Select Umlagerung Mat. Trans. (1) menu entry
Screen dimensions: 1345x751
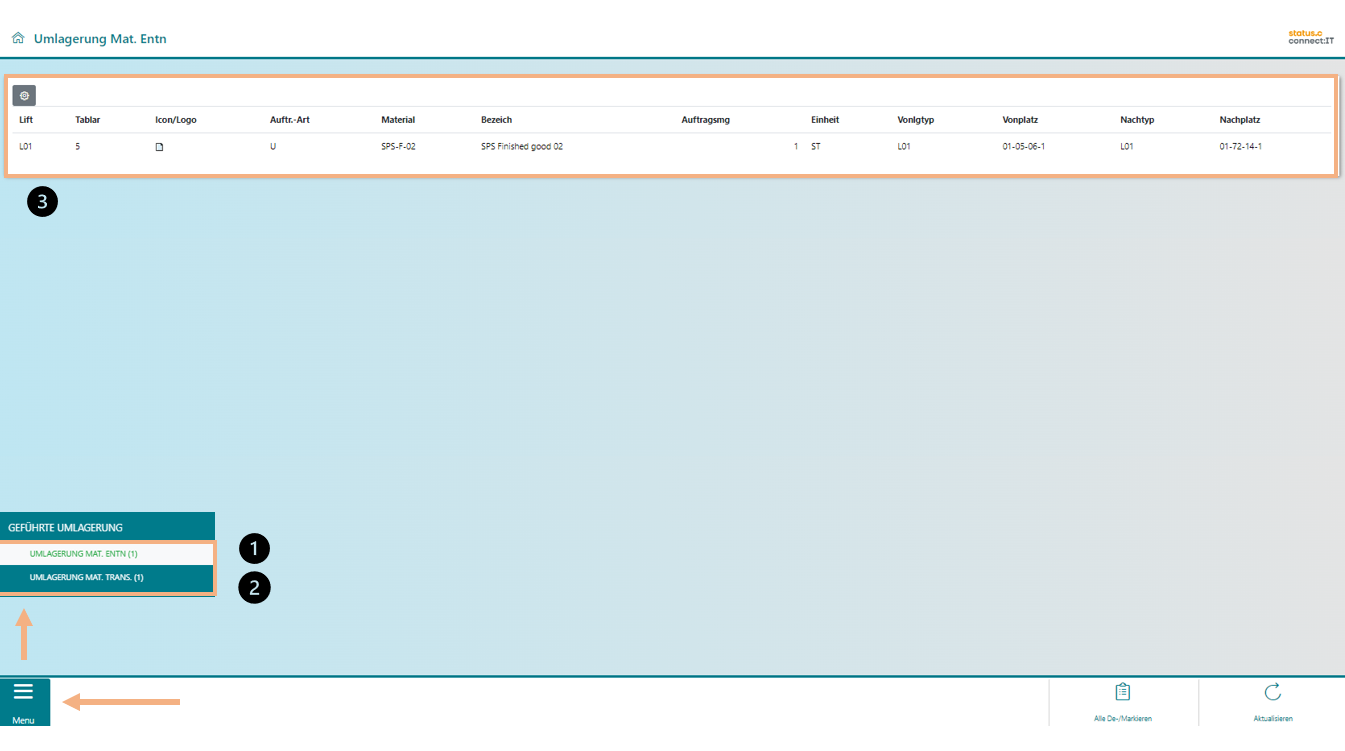(87, 578)
